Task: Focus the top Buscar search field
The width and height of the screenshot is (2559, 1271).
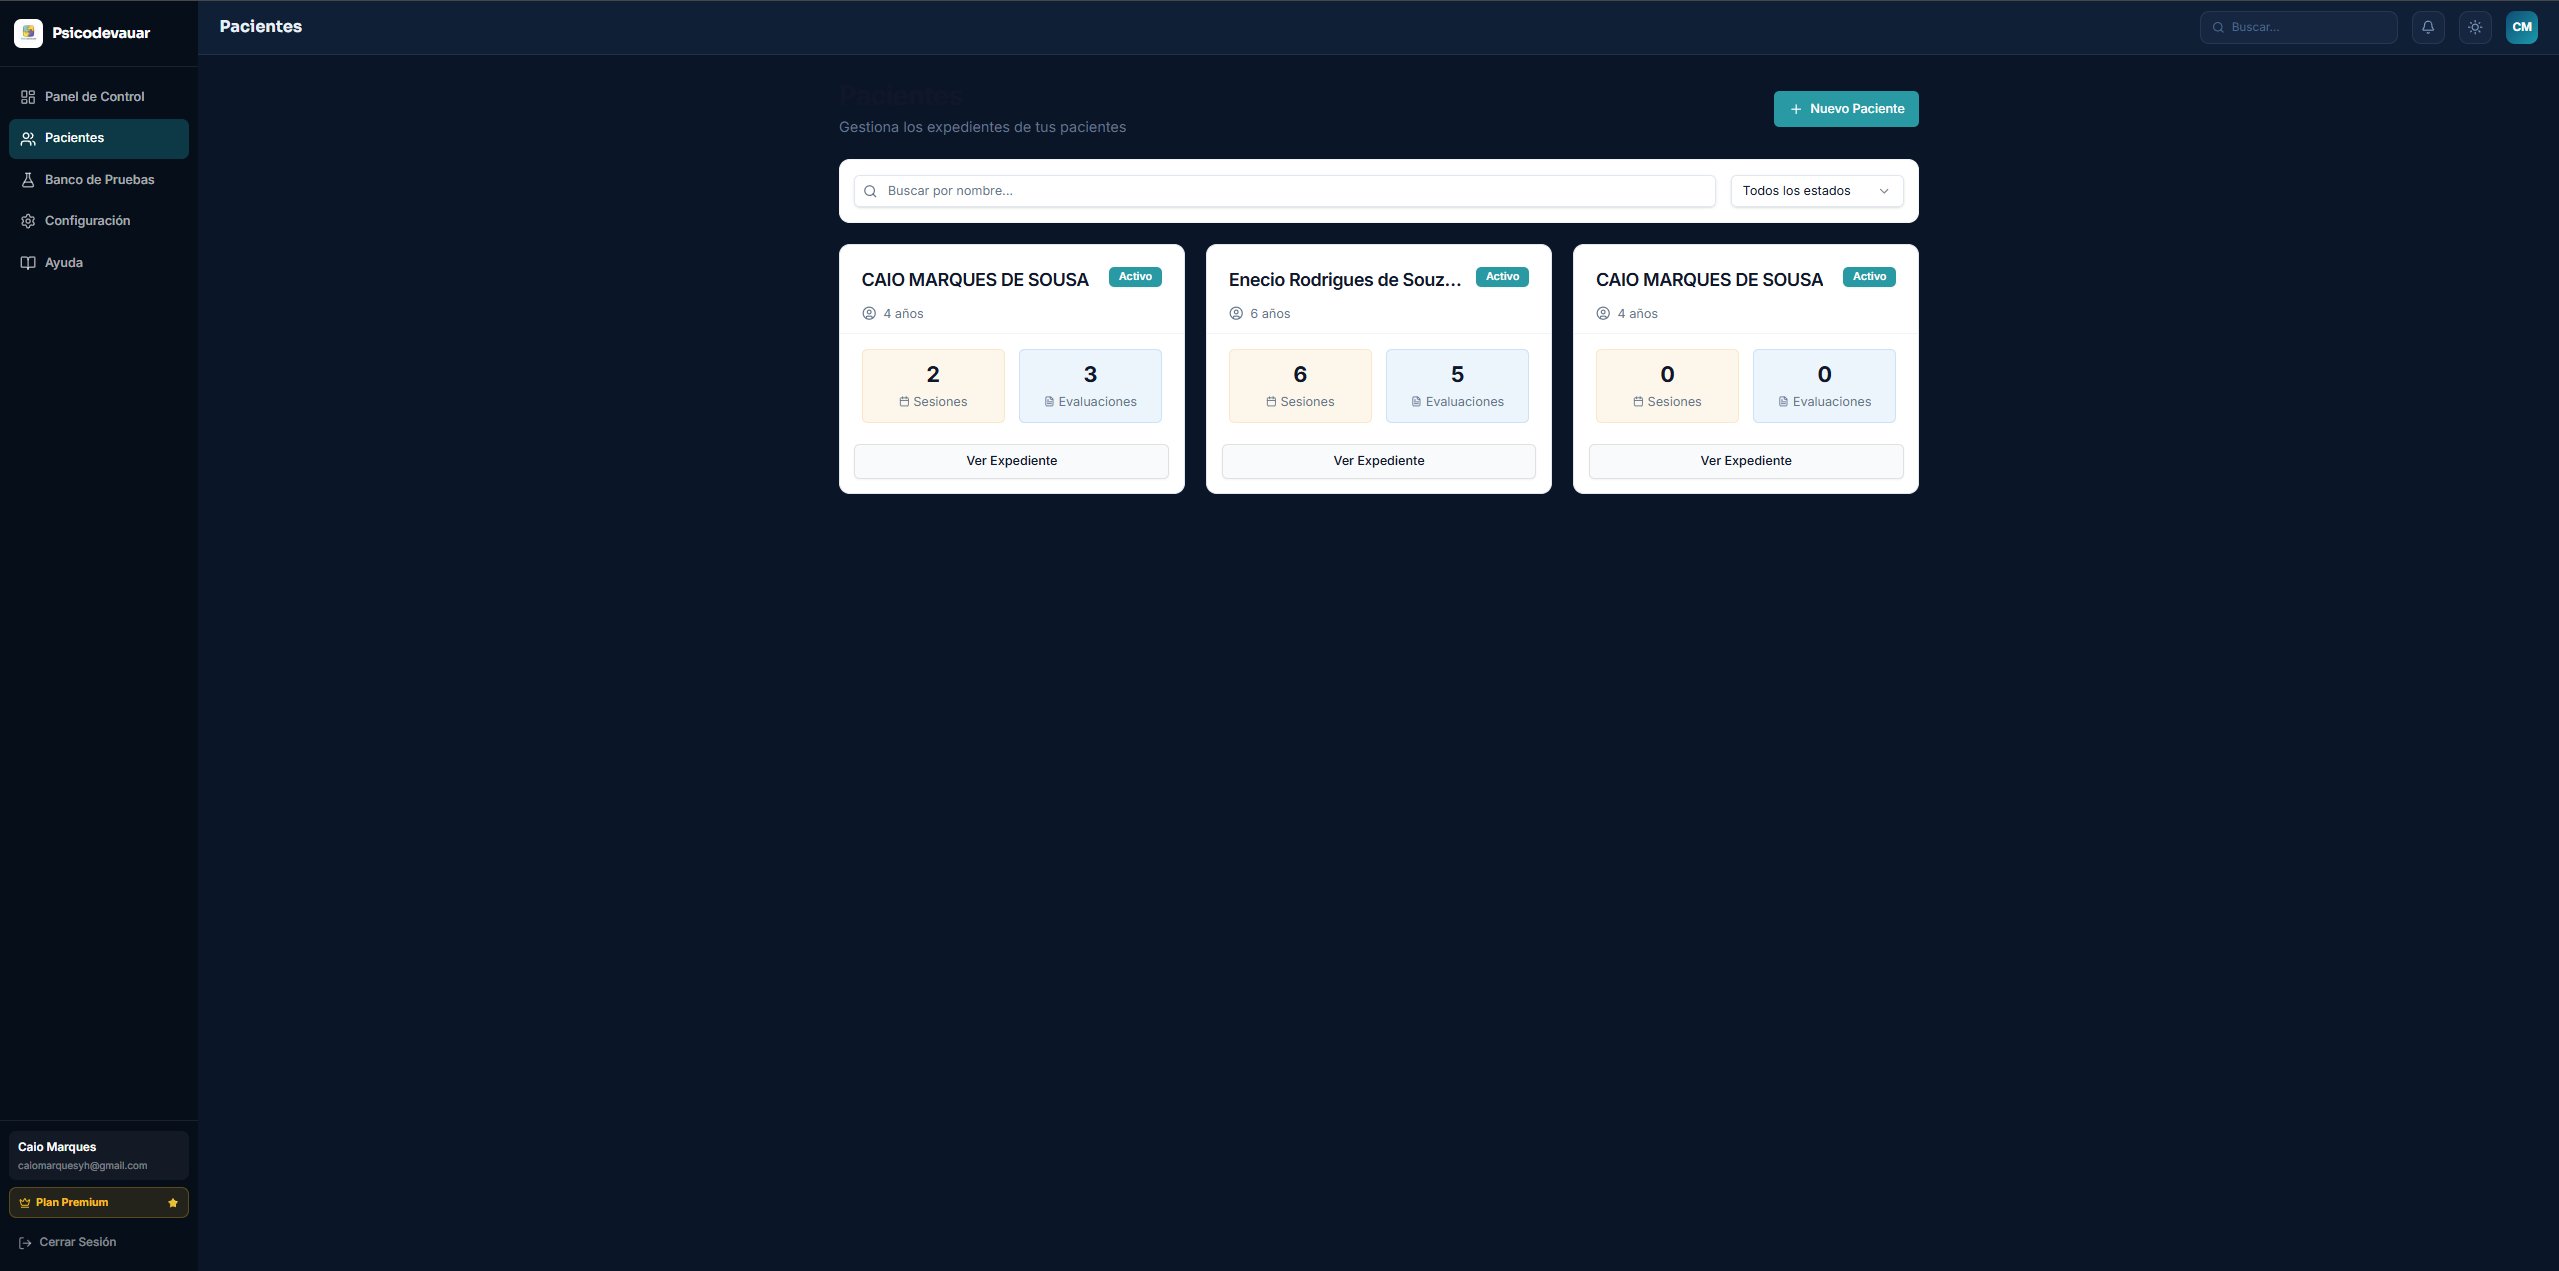Action: (x=2298, y=27)
